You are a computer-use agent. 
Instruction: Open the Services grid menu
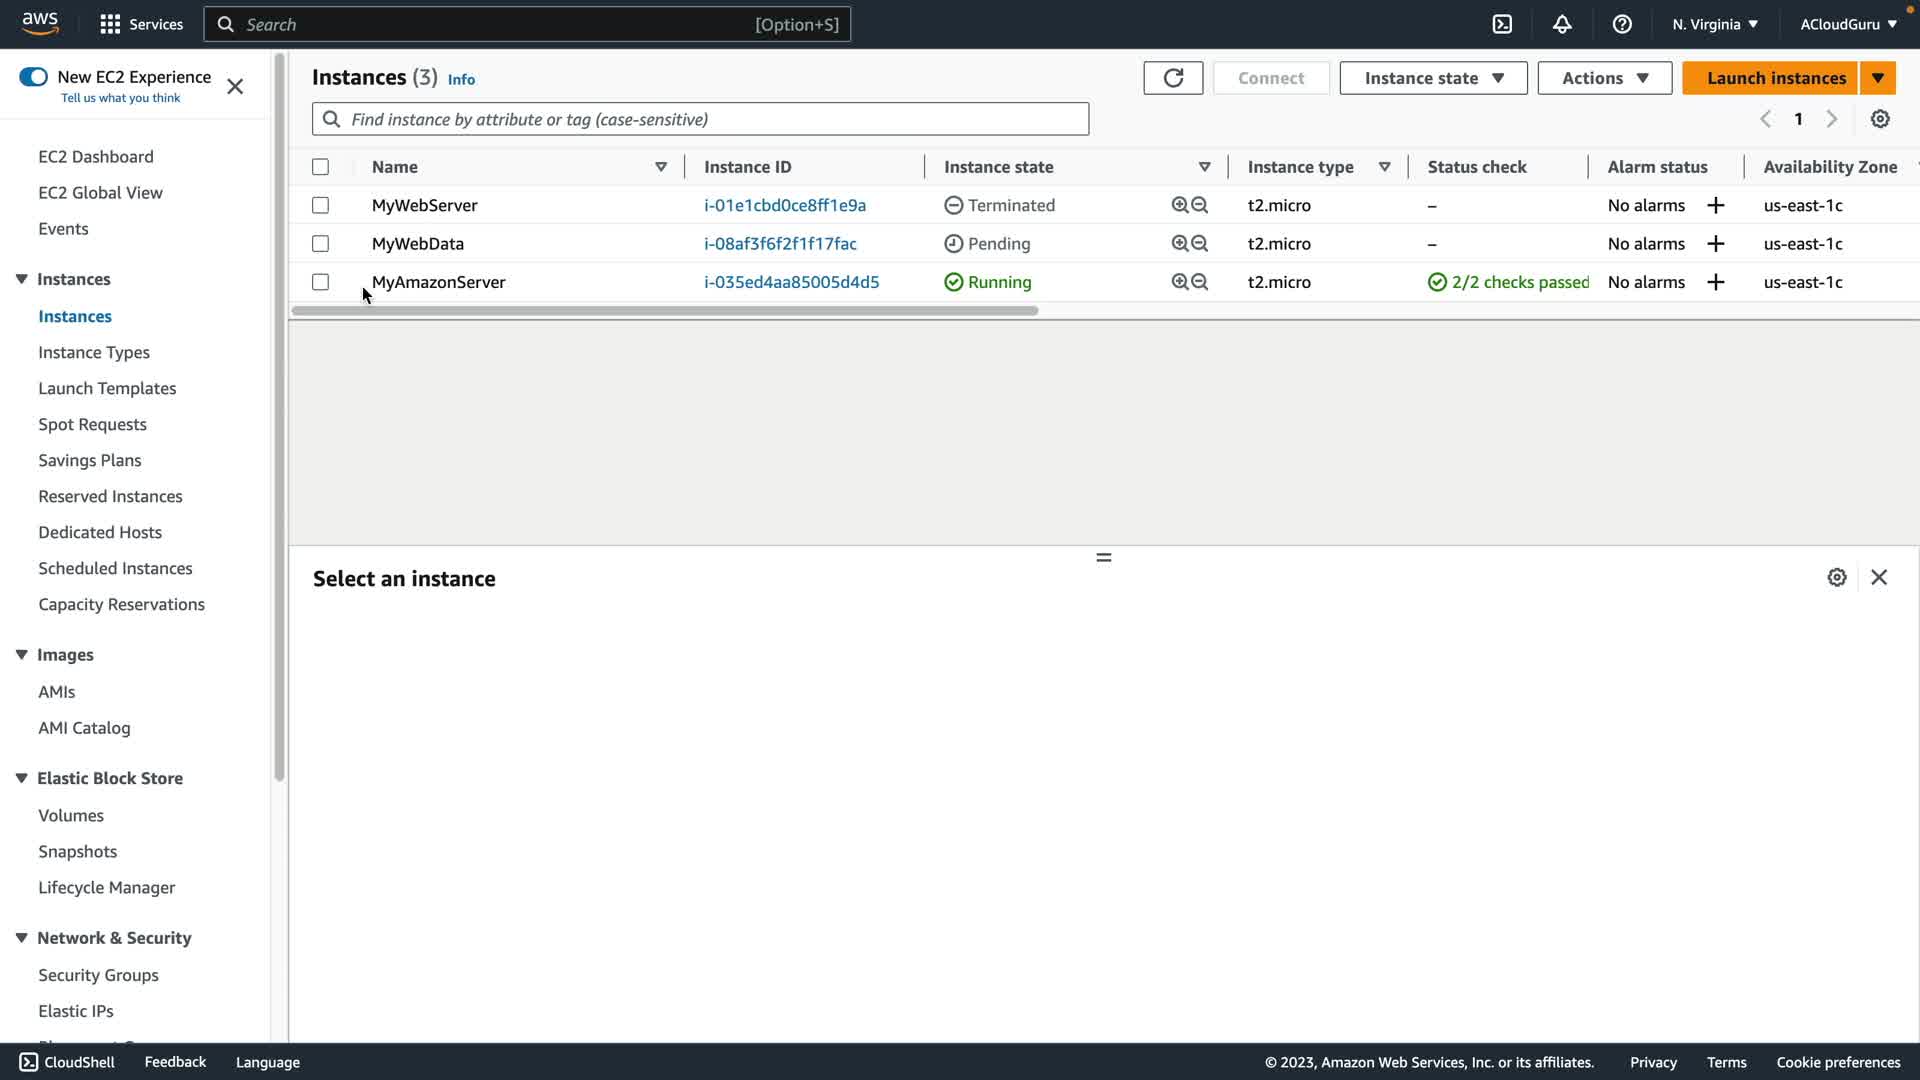click(111, 24)
